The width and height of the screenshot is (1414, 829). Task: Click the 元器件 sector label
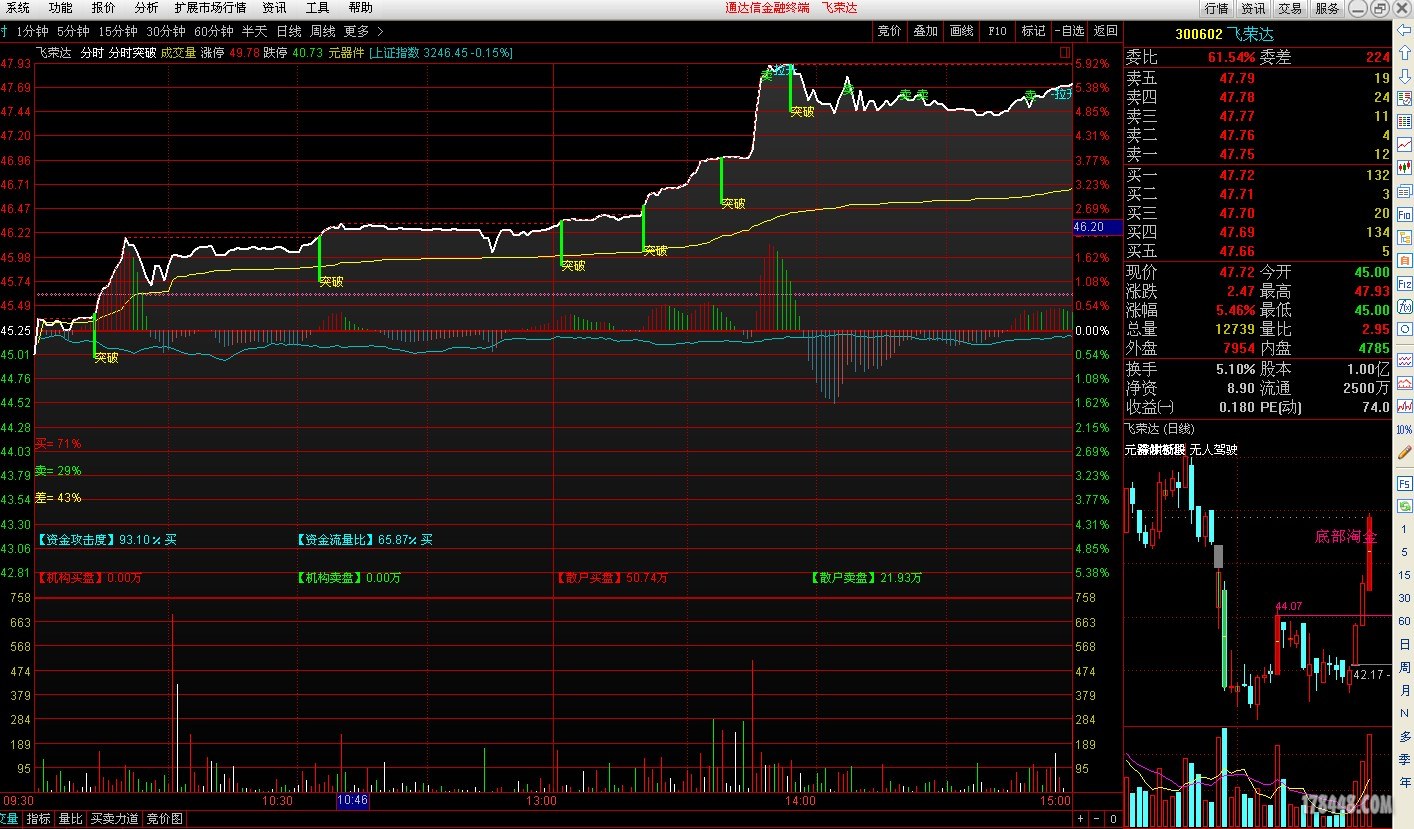346,52
